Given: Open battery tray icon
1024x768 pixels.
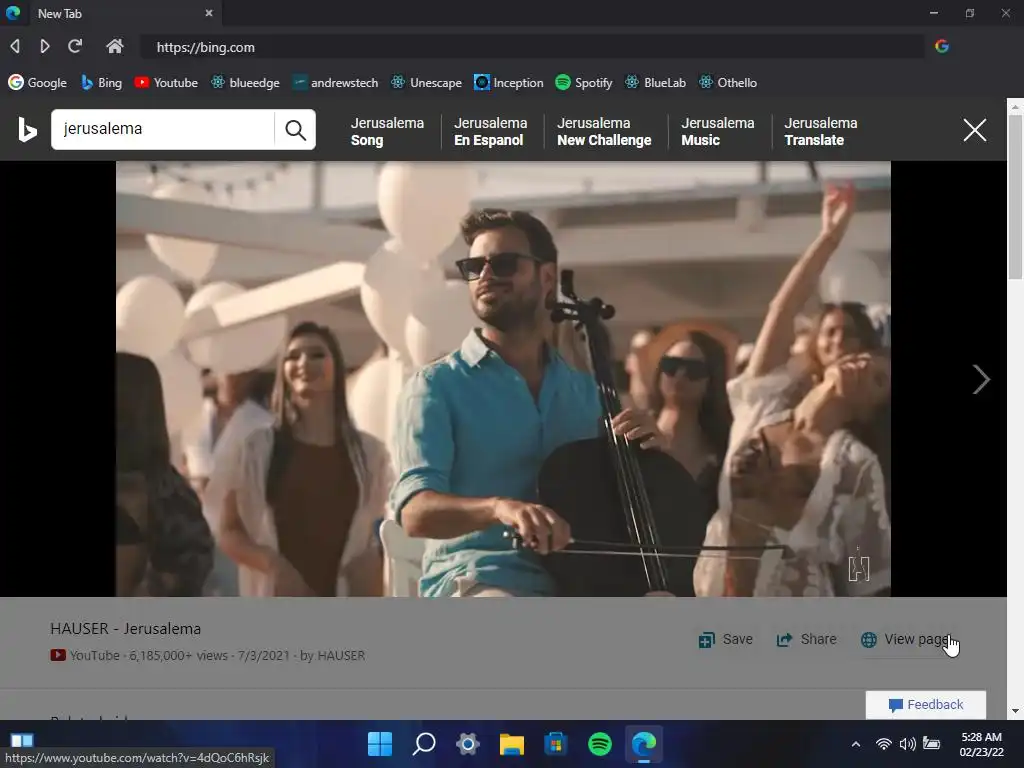Looking at the screenshot, I should pos(931,744).
